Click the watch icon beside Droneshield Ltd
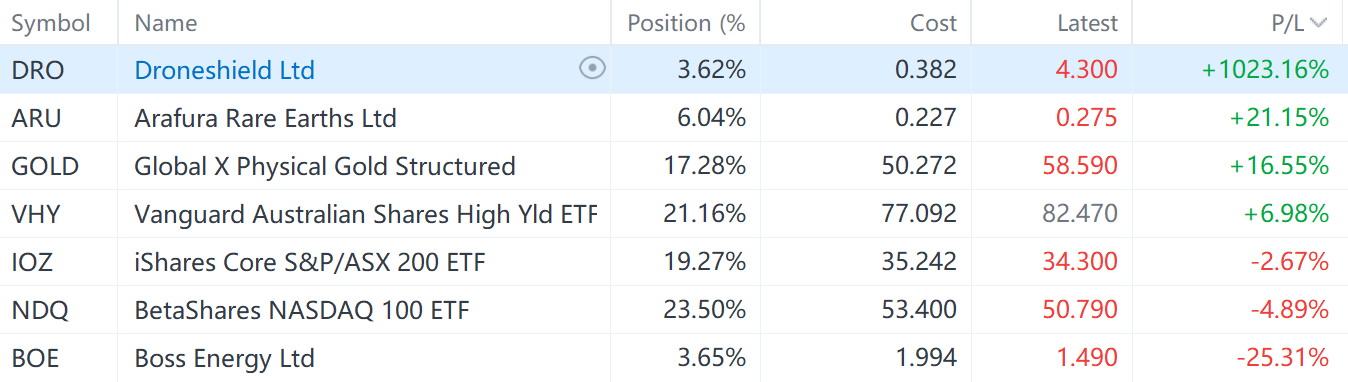The image size is (1348, 382). (x=593, y=69)
